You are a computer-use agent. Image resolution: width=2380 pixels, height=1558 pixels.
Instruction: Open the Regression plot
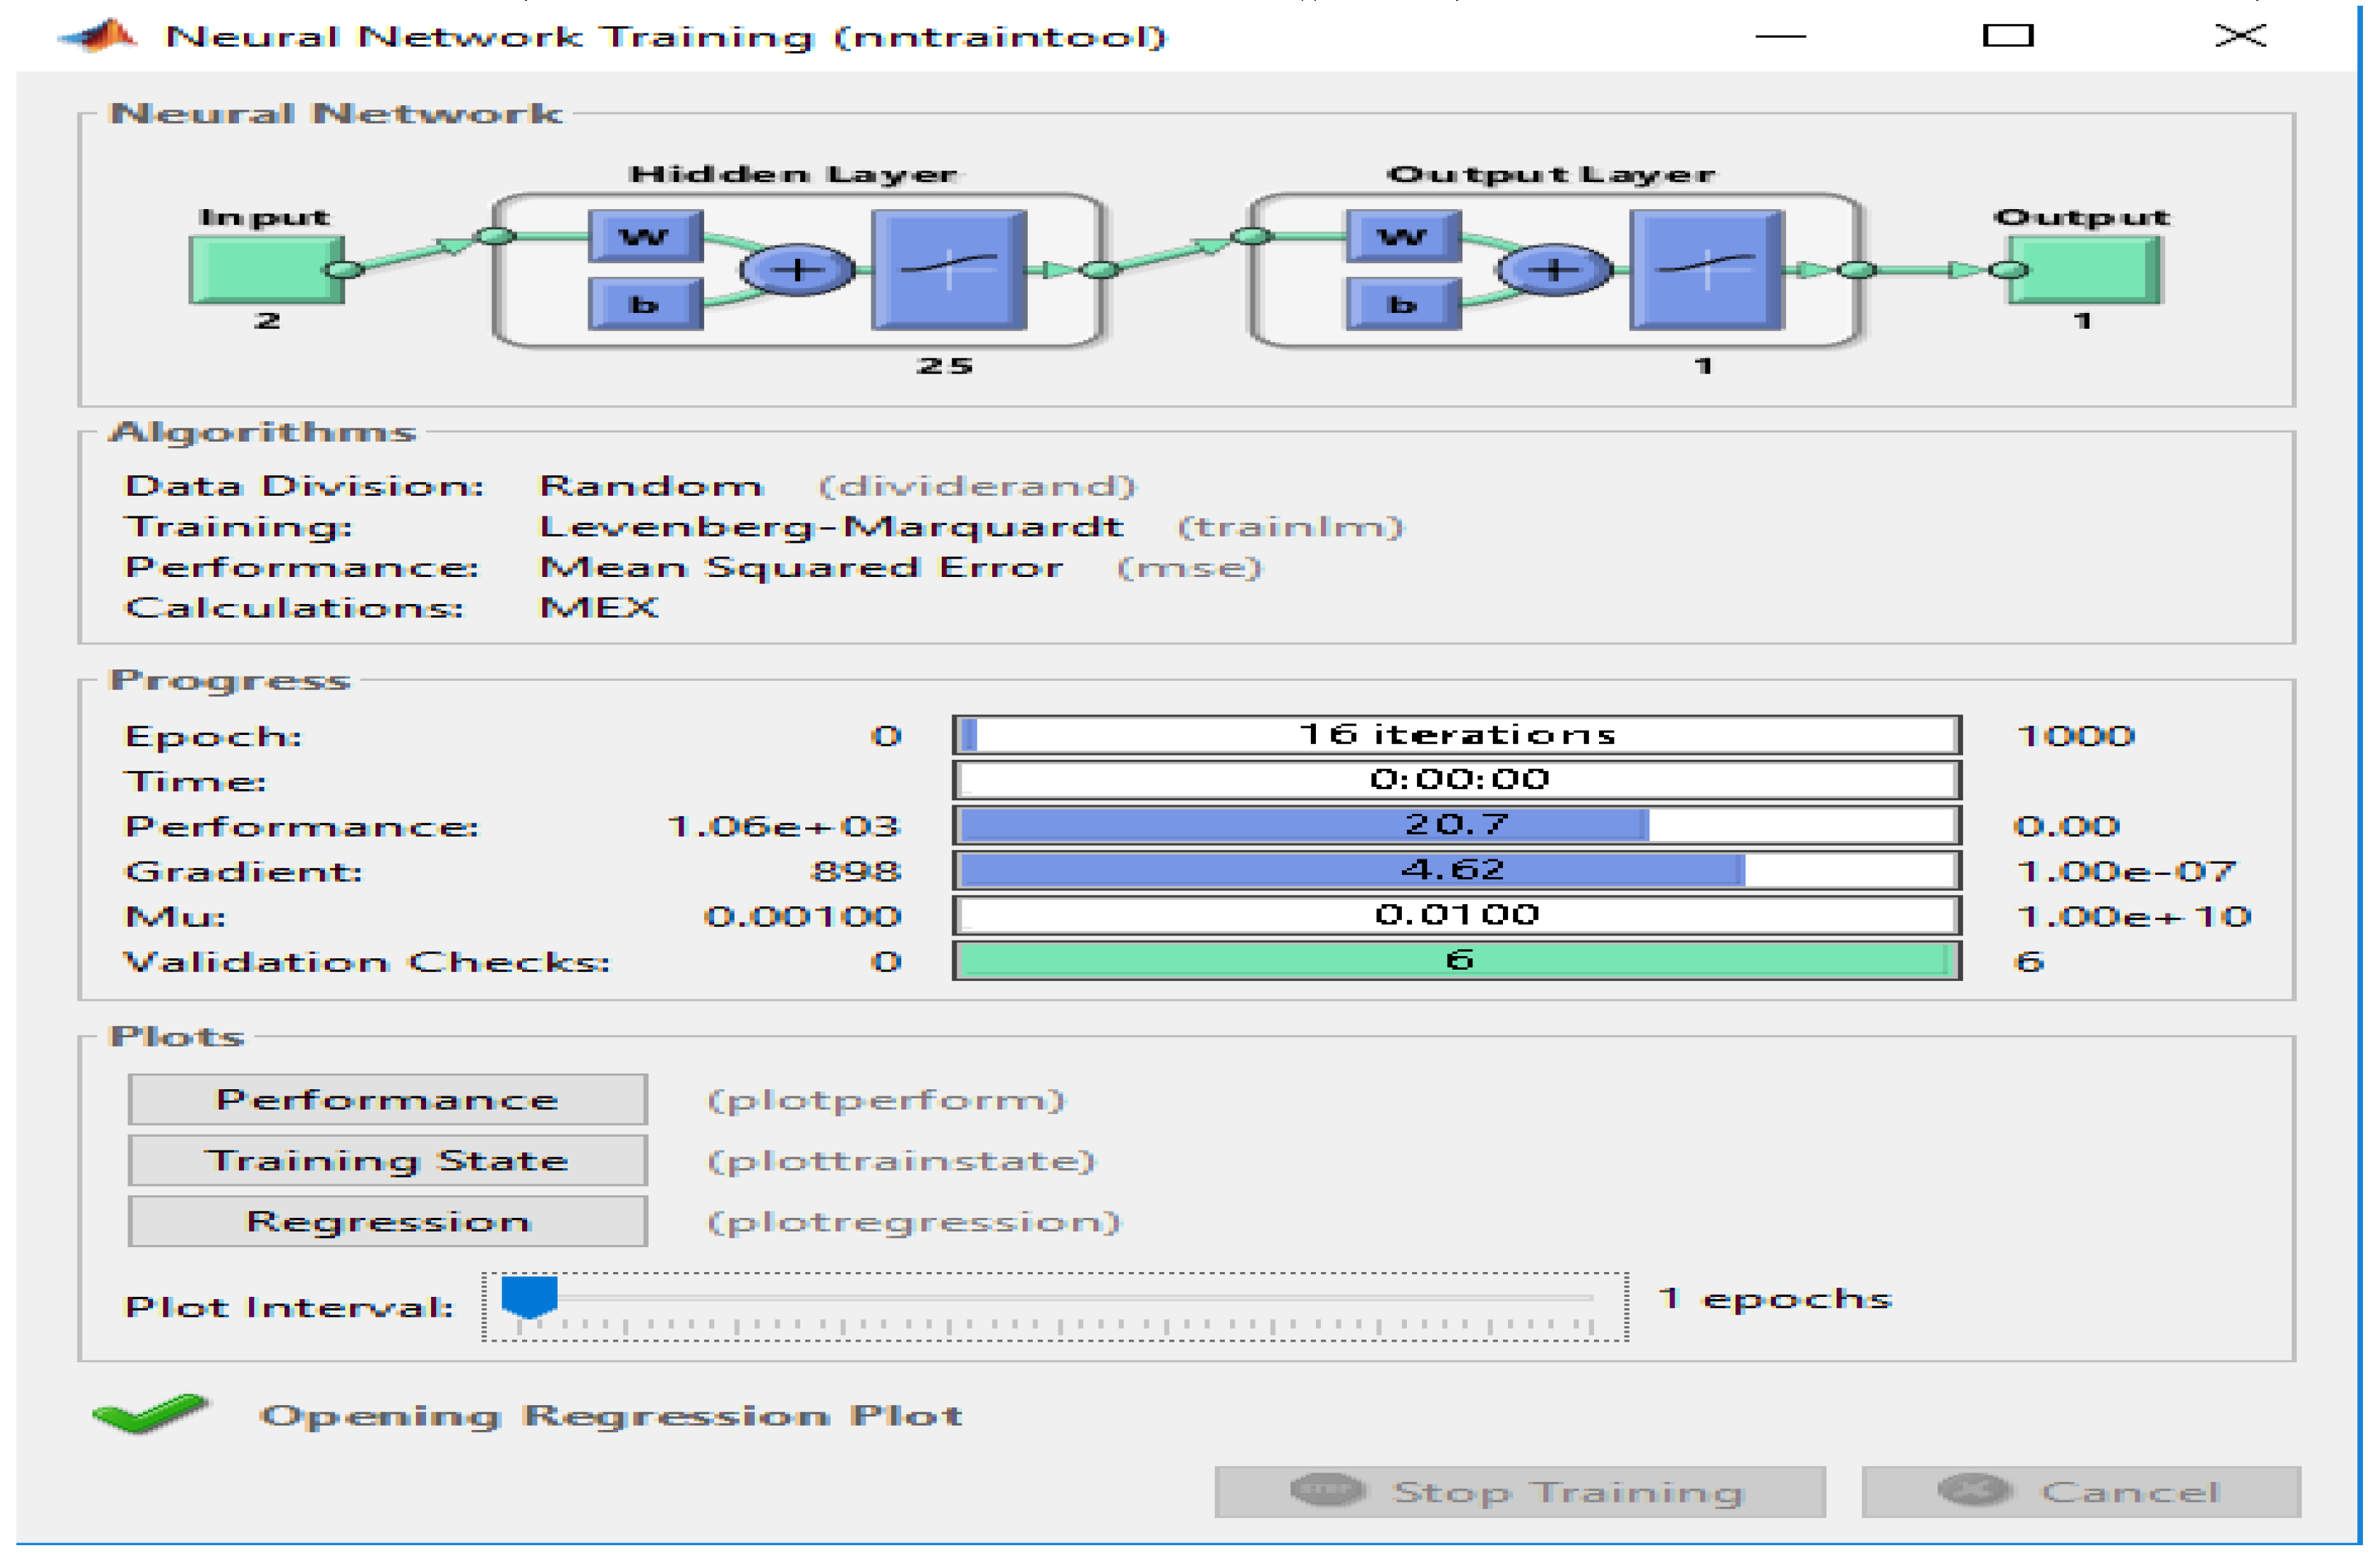pyautogui.click(x=387, y=1222)
